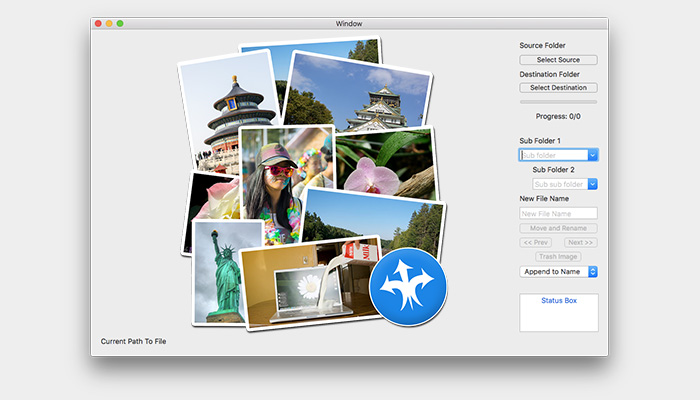Image resolution: width=700 pixels, height=400 pixels.
Task: Click the Trash Image button
Action: pyautogui.click(x=558, y=257)
